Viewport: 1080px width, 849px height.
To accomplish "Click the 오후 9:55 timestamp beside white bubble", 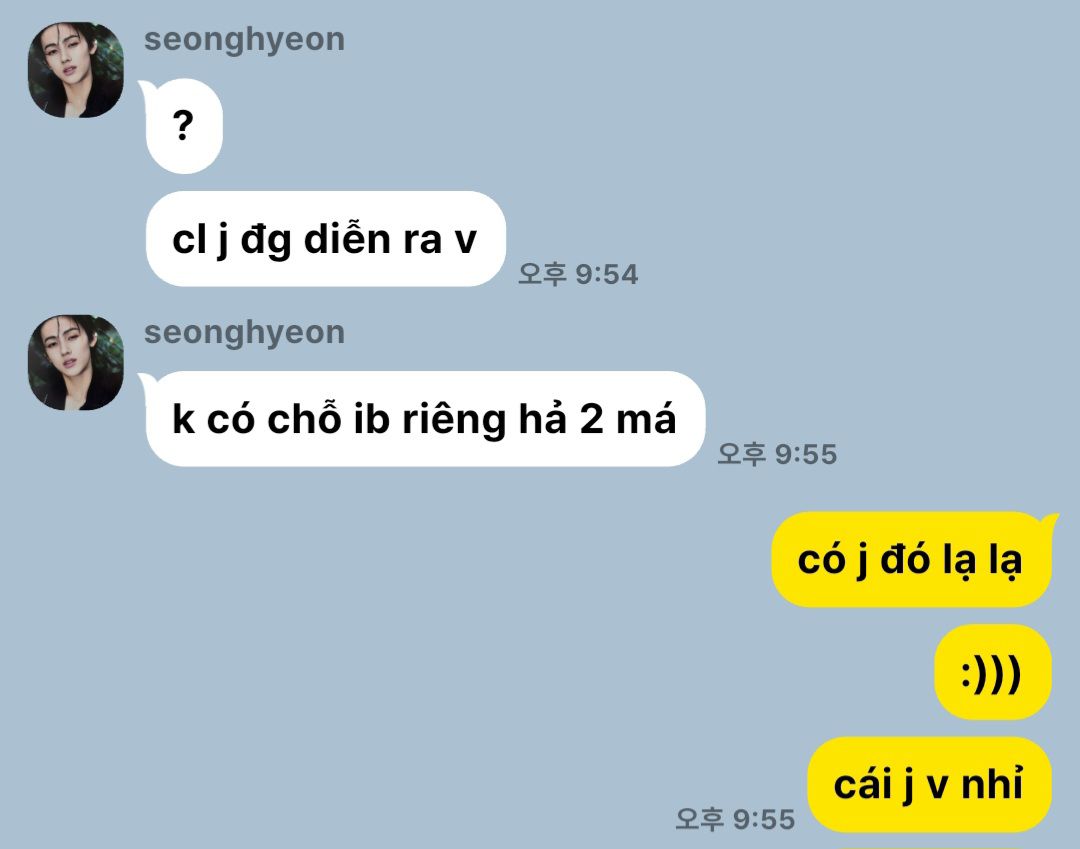I will (777, 454).
